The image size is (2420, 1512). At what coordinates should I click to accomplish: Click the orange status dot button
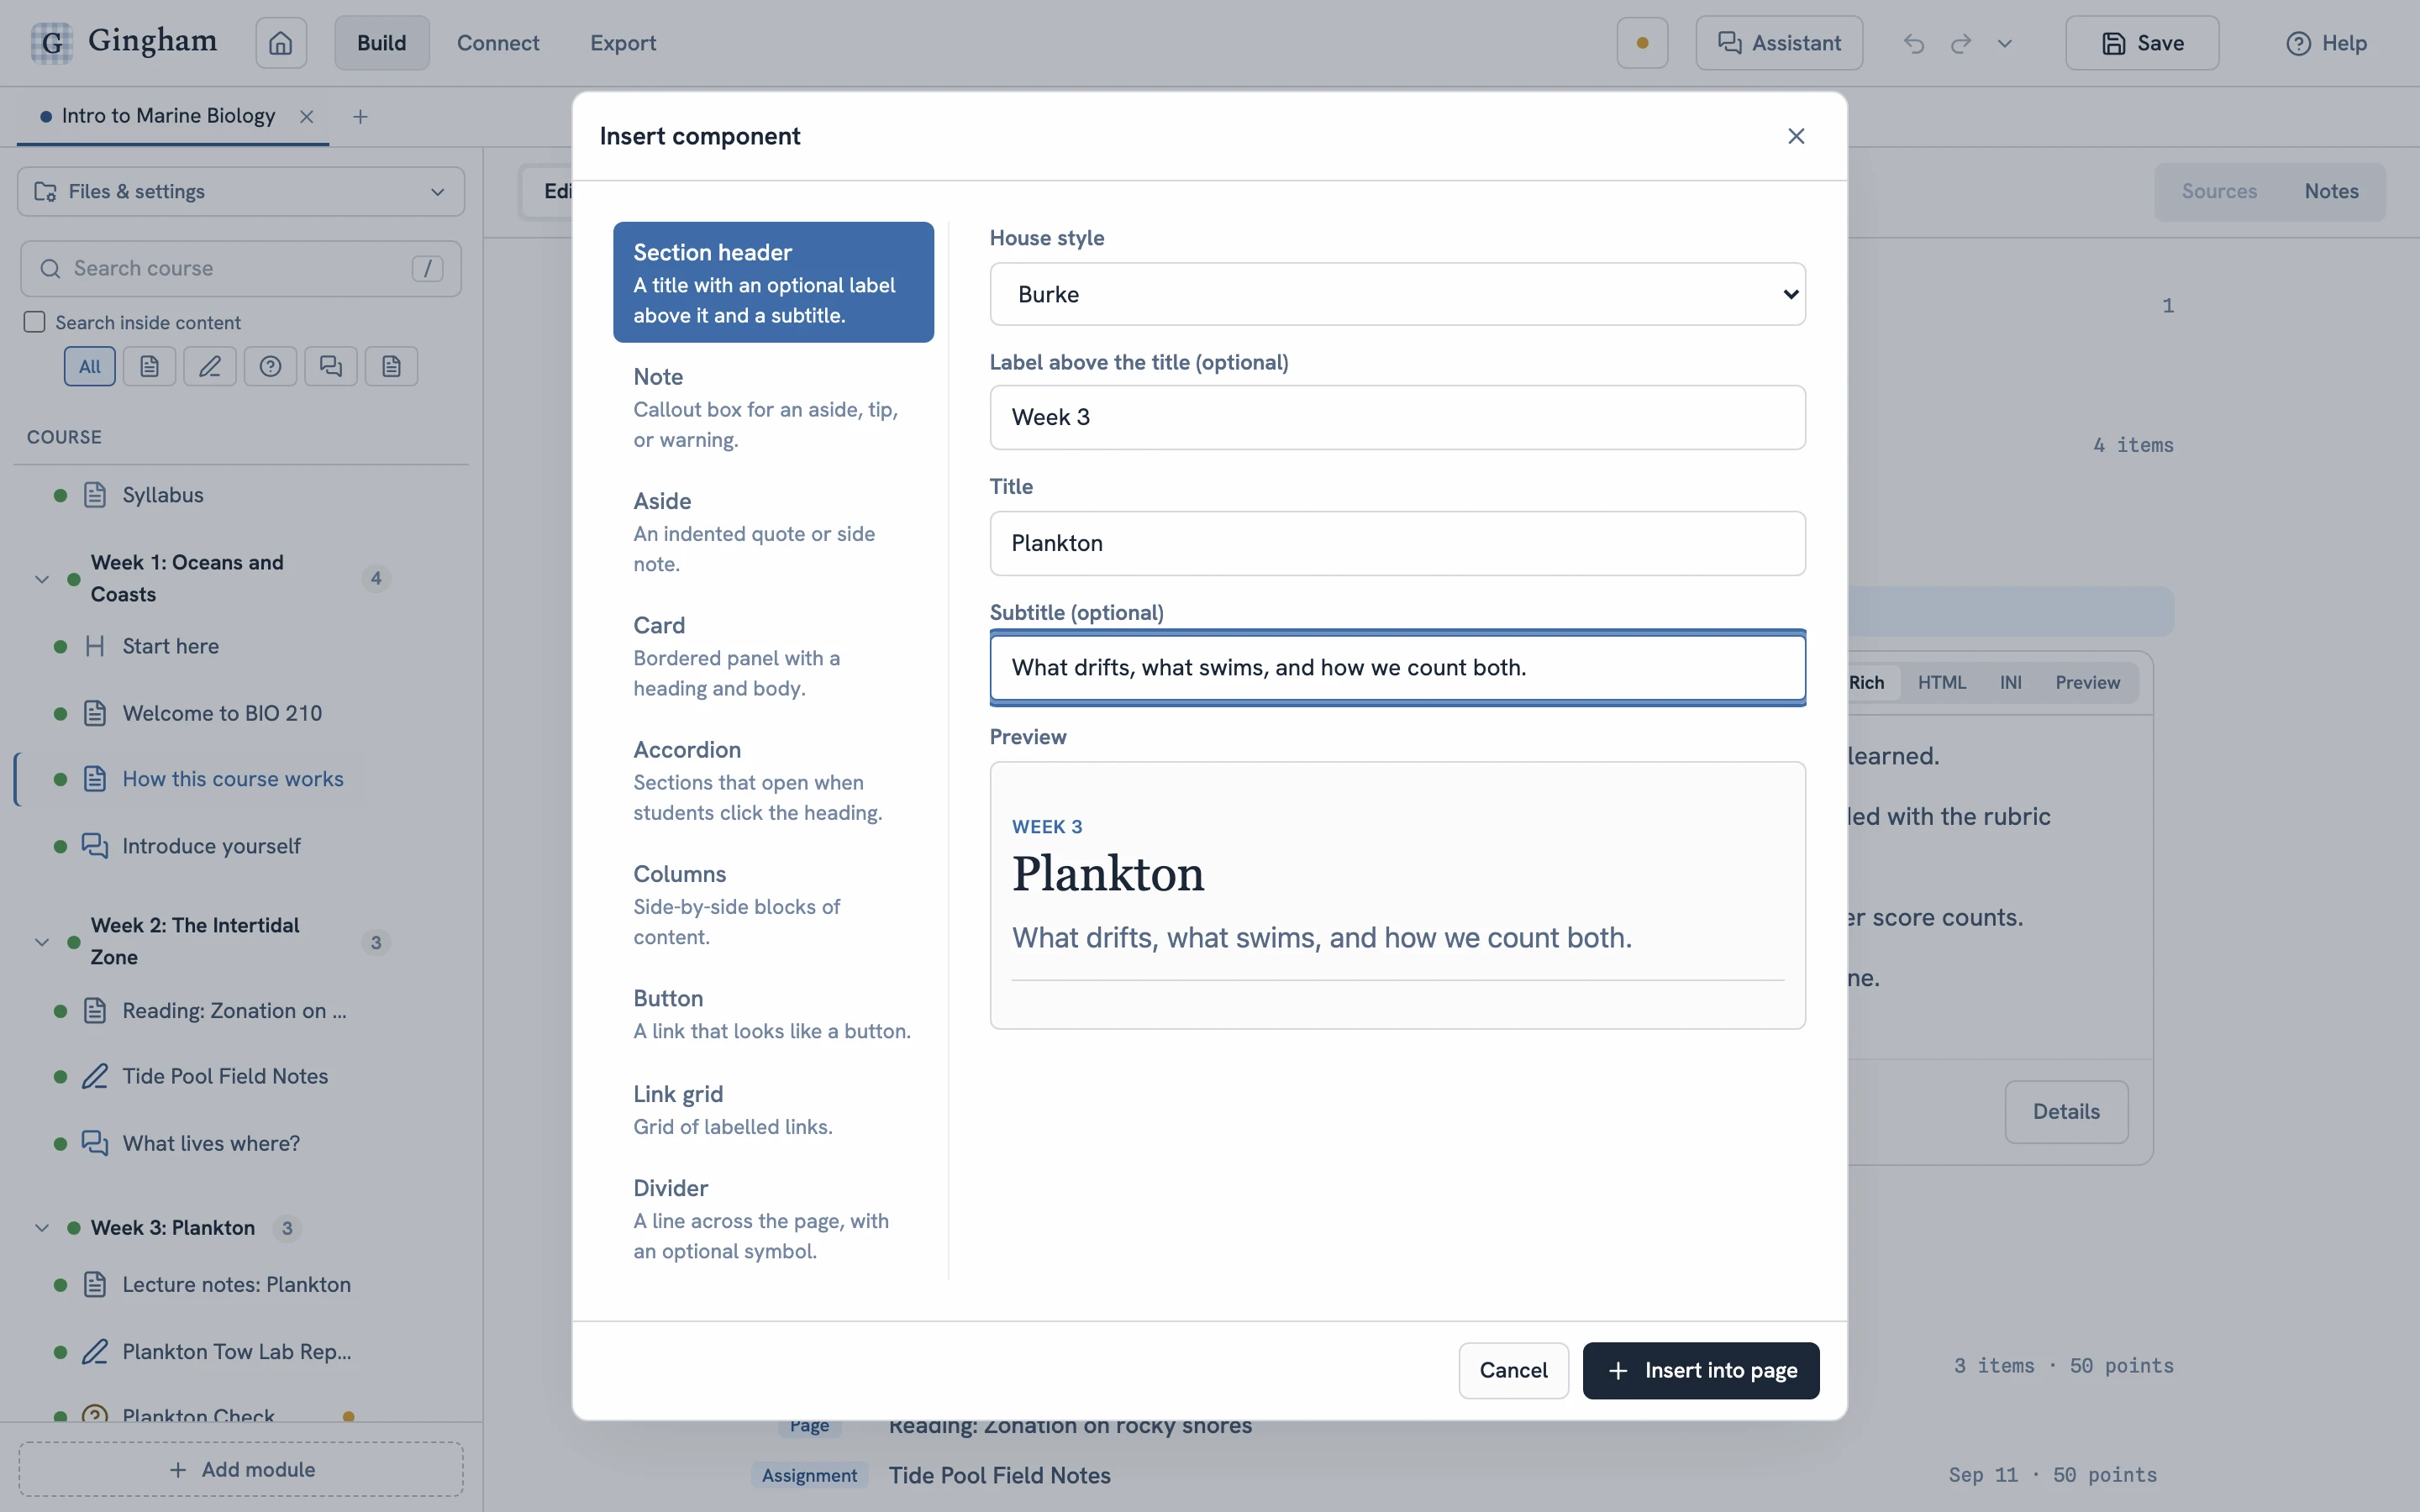[1642, 43]
